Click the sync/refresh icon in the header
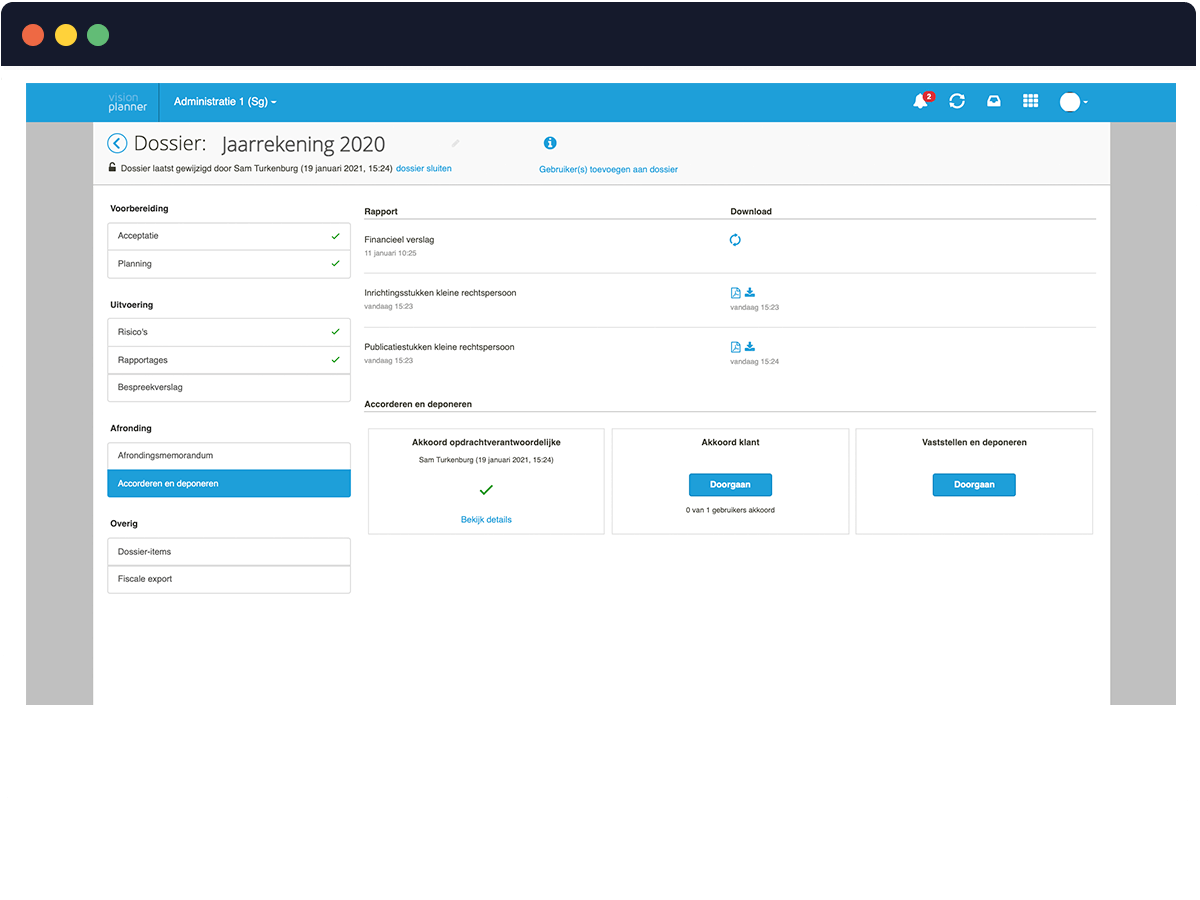Image resolution: width=1200 pixels, height=900 pixels. click(957, 101)
